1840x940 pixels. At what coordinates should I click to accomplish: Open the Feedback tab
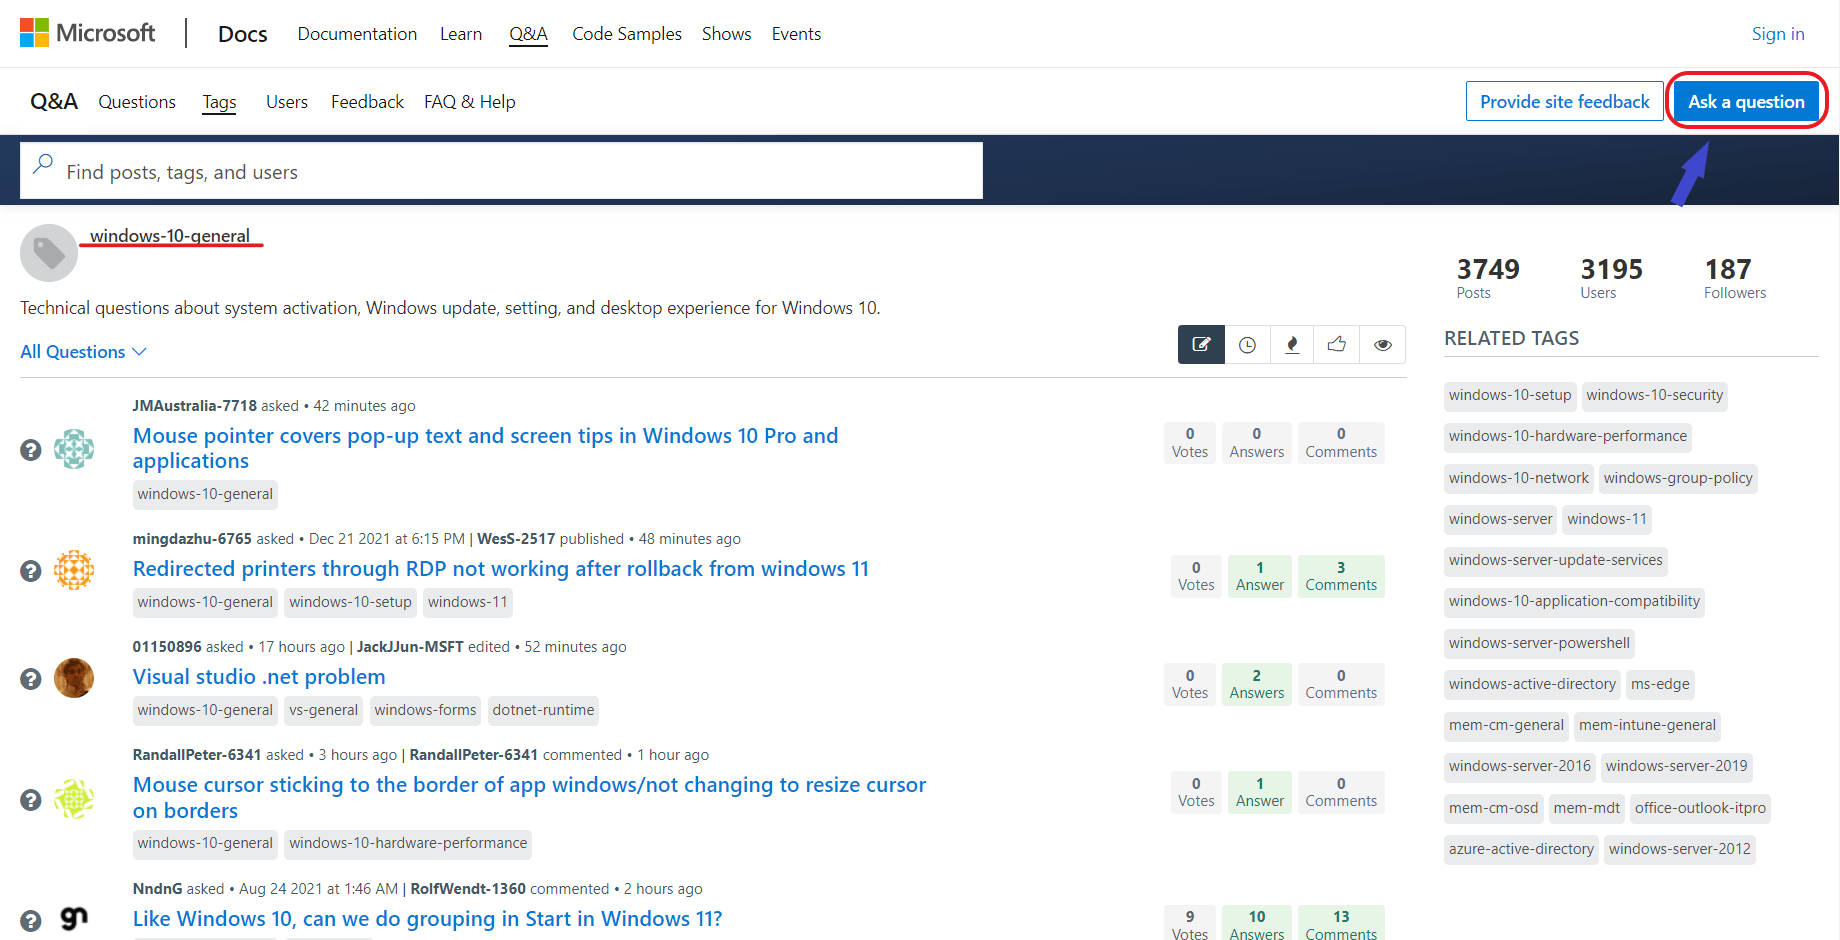click(x=367, y=102)
